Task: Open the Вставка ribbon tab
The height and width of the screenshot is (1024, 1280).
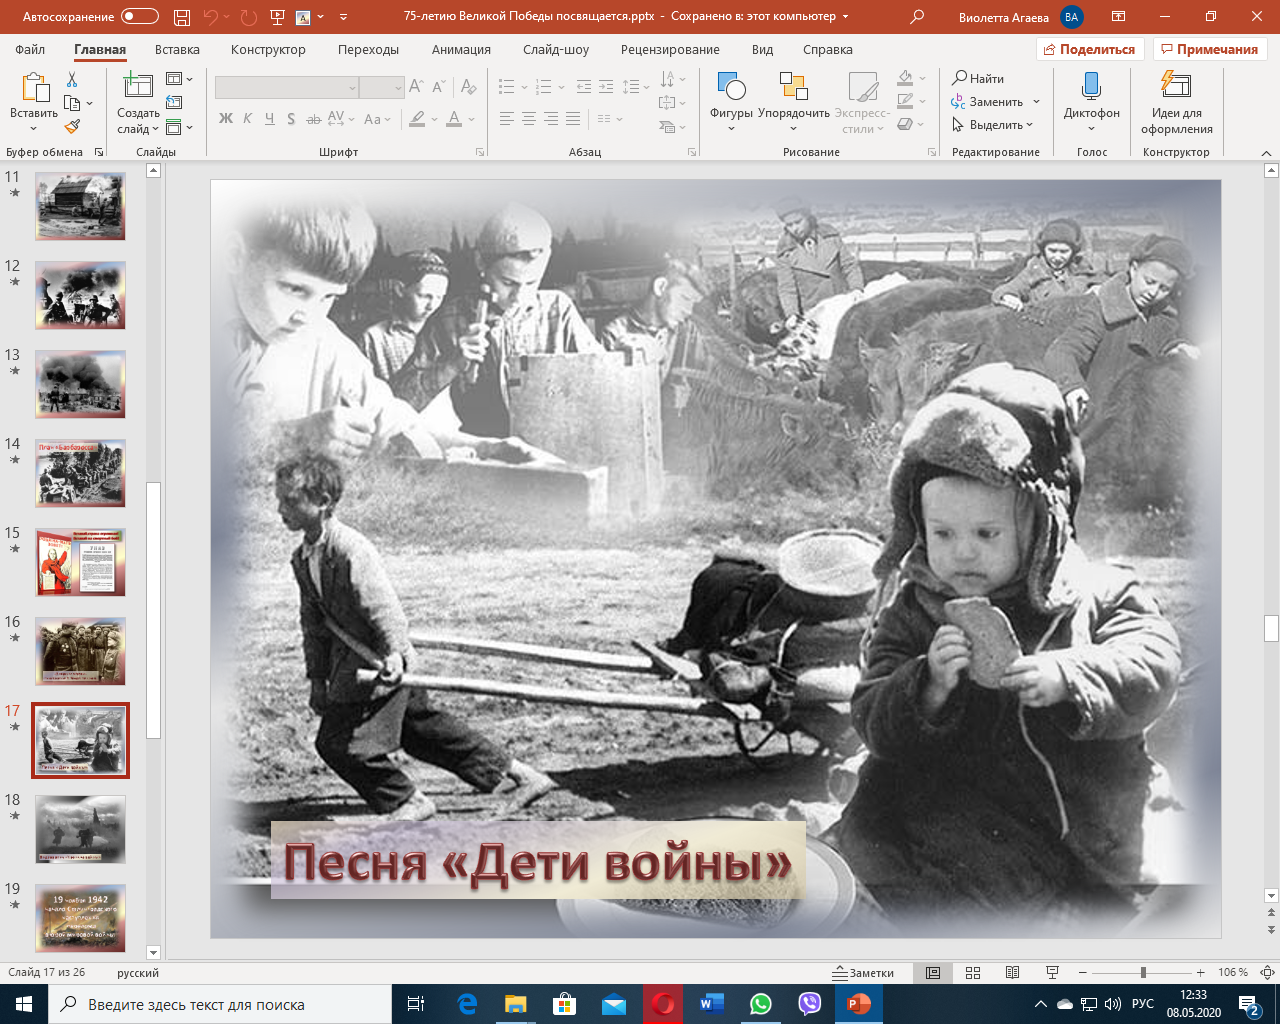Action: coord(177,49)
